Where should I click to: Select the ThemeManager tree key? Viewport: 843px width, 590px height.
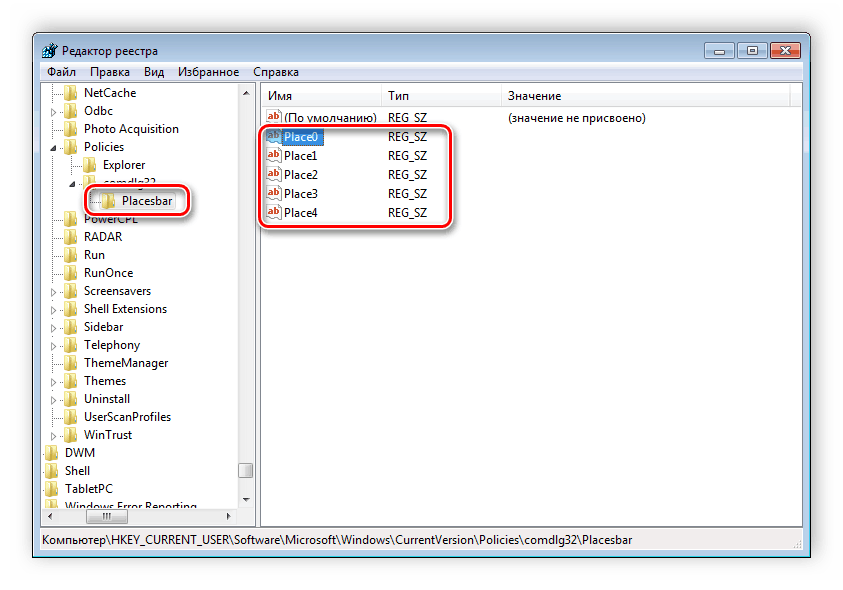125,363
